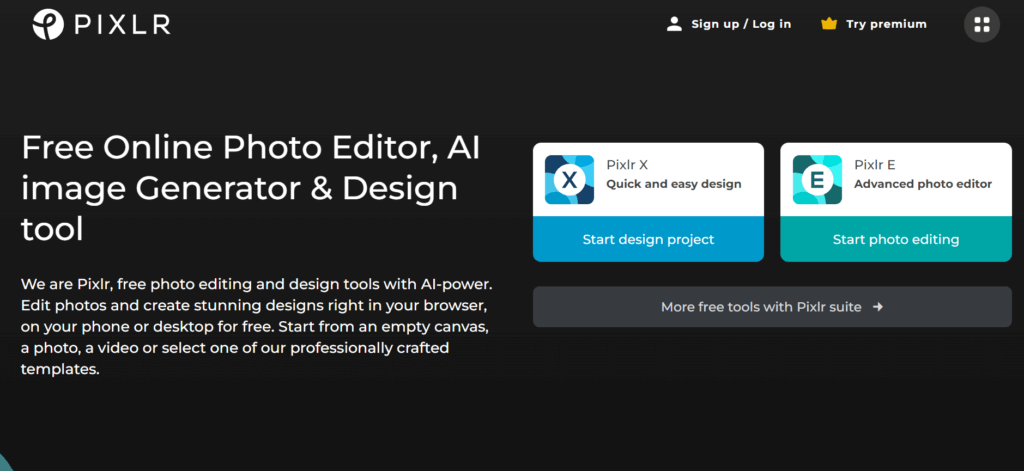Click the 'Quick and easy design' subtitle
This screenshot has height=471, width=1024.
(673, 184)
